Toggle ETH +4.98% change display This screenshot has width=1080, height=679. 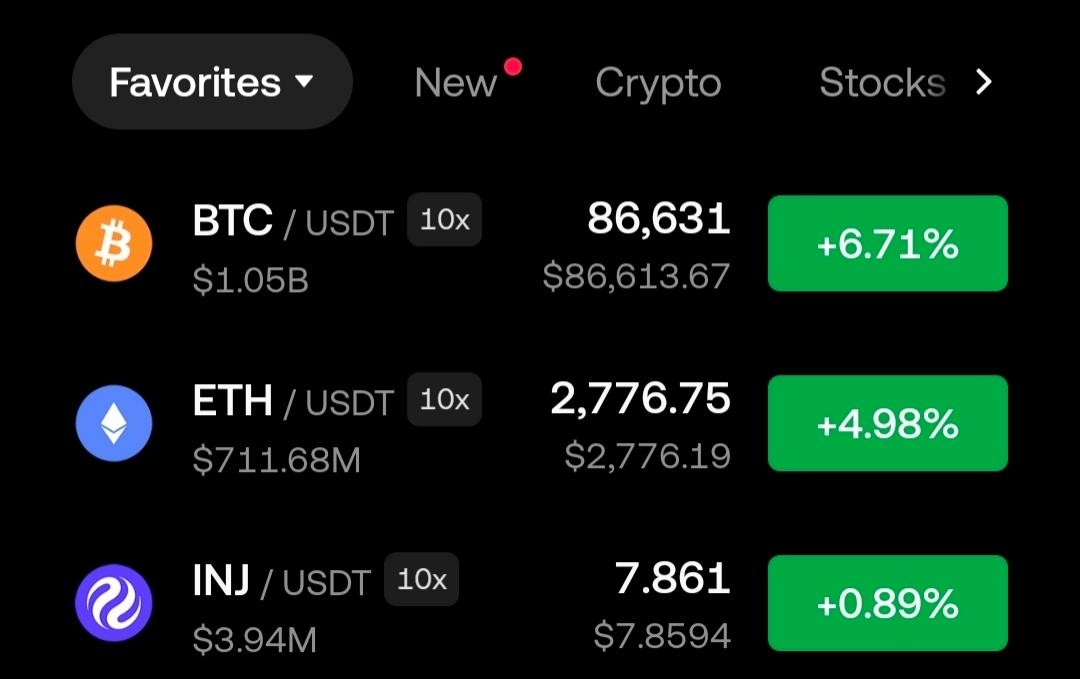[888, 423]
